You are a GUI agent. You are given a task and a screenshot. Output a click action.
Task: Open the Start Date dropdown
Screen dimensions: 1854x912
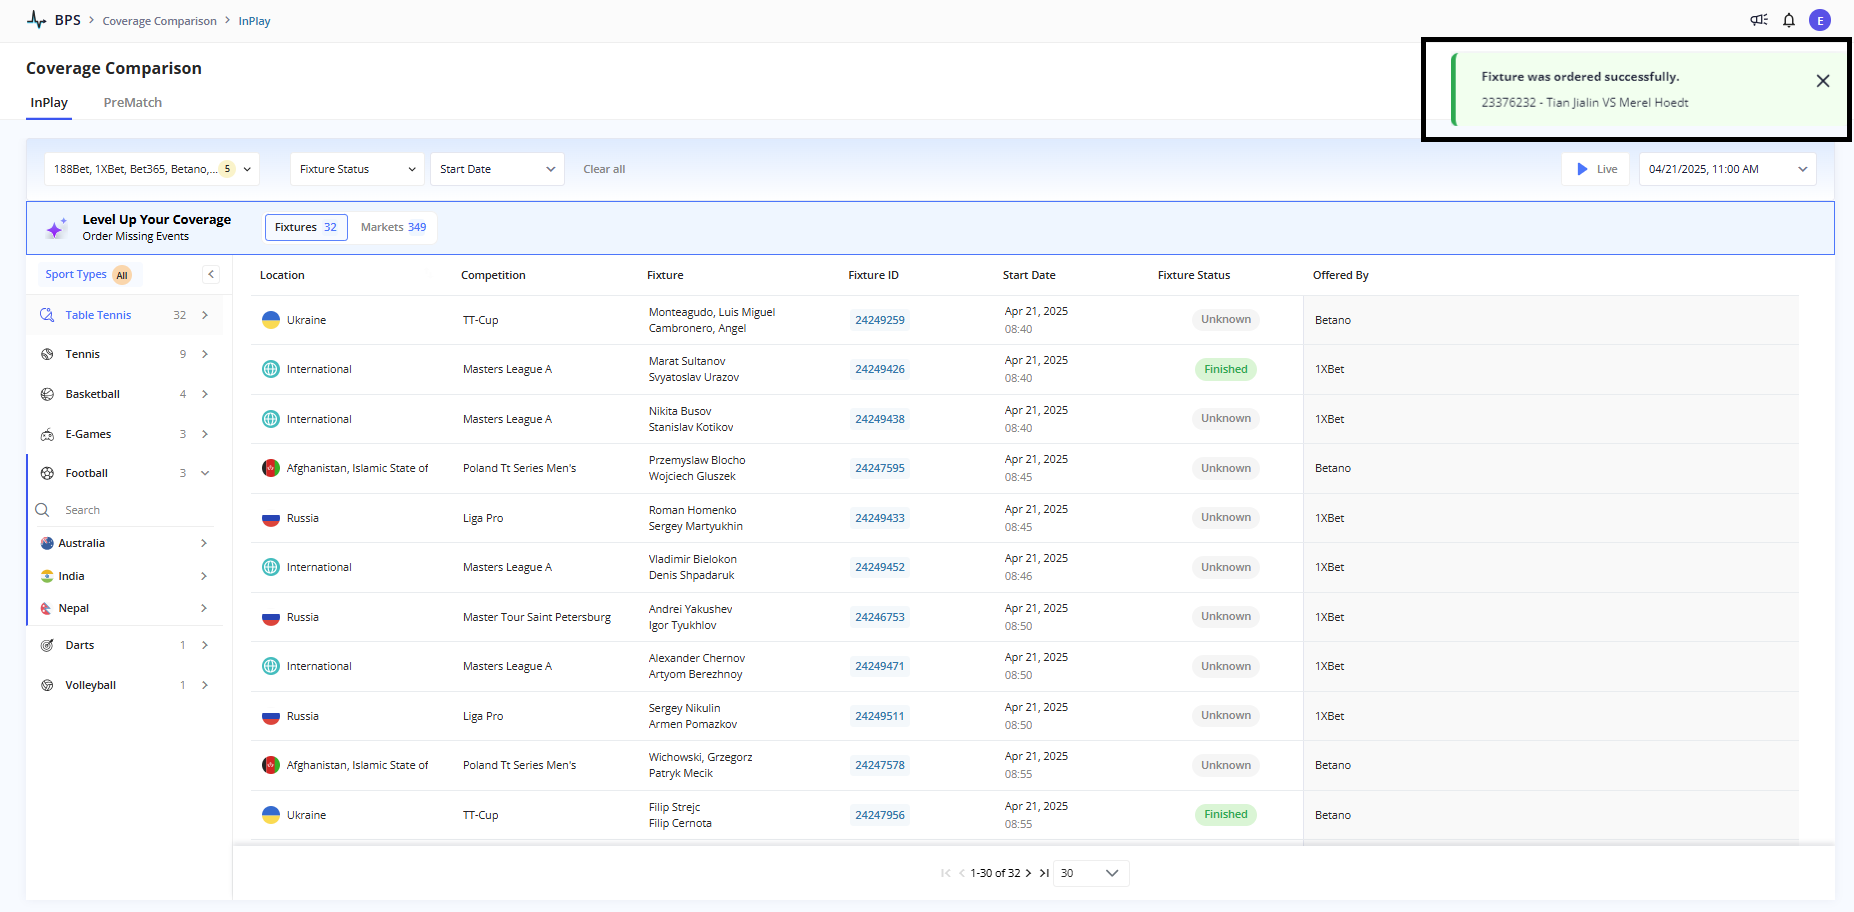point(497,169)
